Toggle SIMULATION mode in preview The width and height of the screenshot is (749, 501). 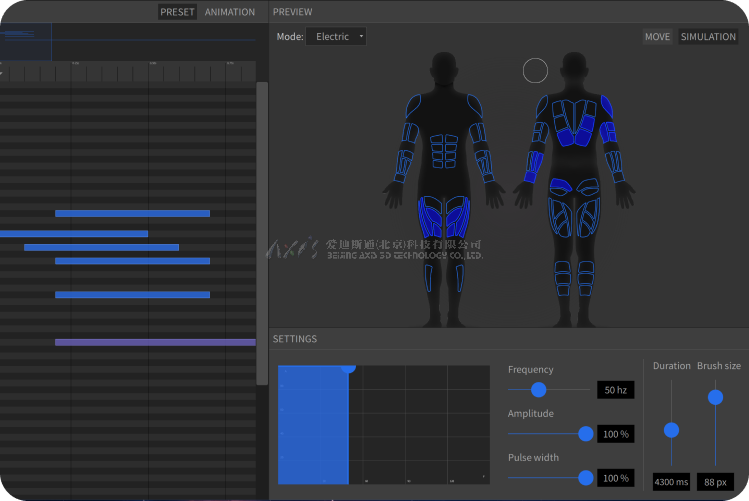click(708, 37)
